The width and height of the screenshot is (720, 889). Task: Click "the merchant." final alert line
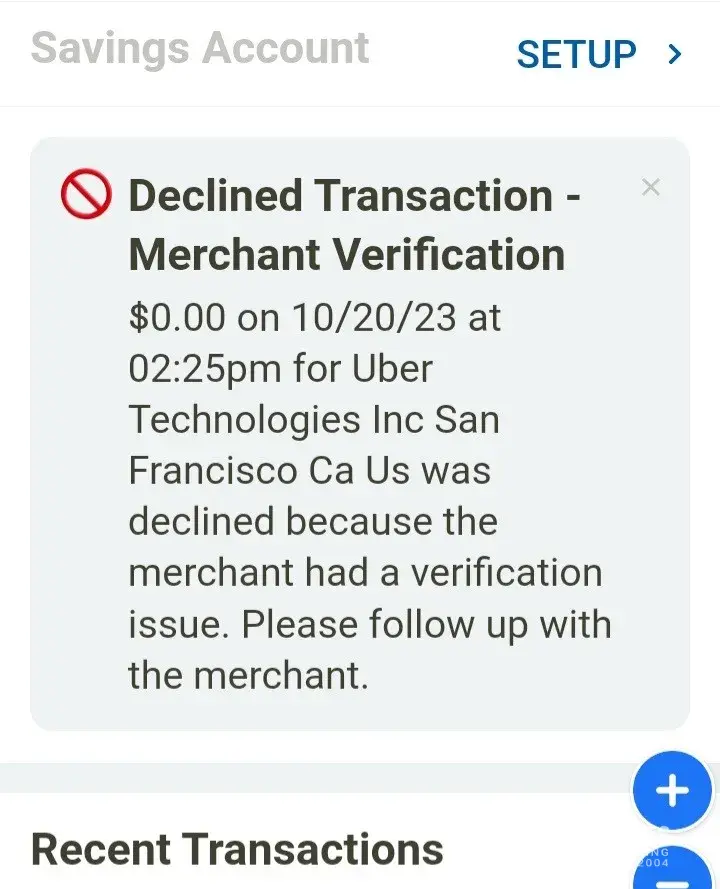tap(248, 675)
